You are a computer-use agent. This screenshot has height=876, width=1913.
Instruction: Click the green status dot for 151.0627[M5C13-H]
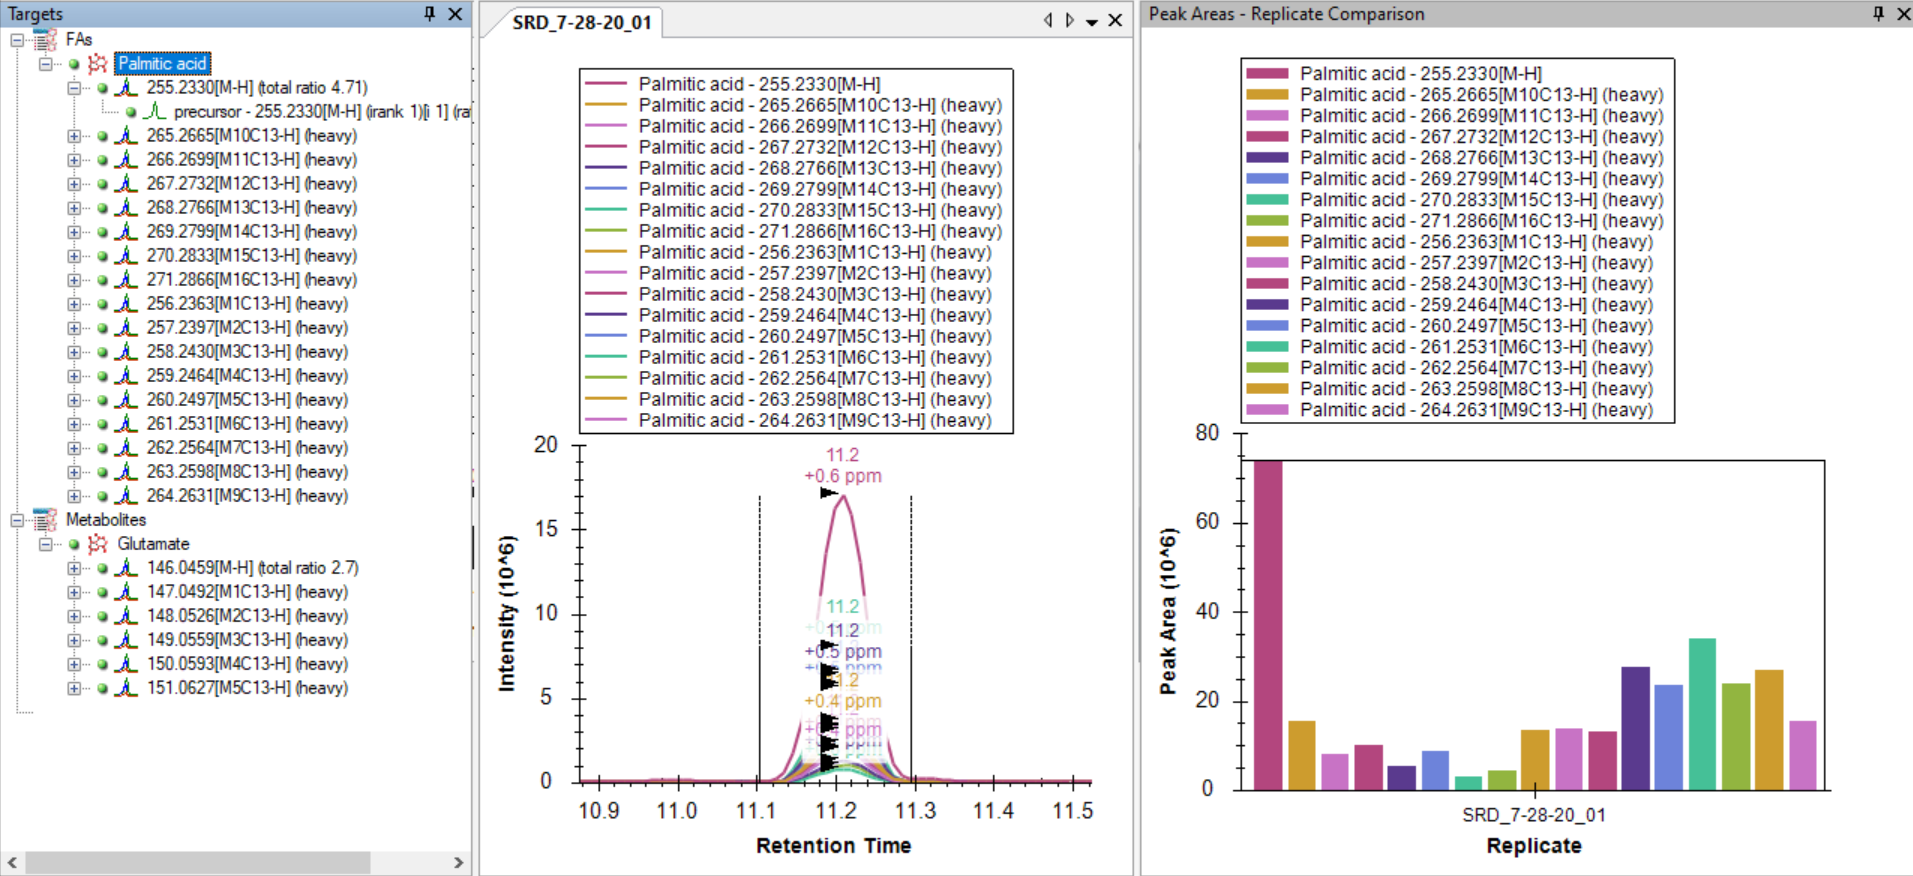click(102, 688)
